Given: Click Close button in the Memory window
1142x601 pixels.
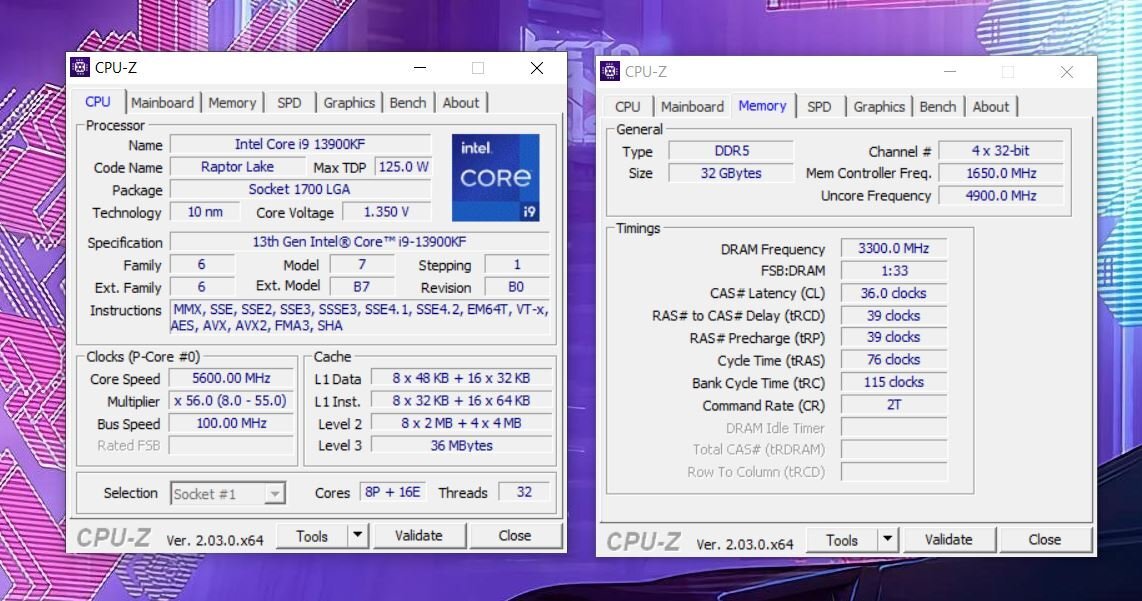Looking at the screenshot, I should click(1044, 540).
